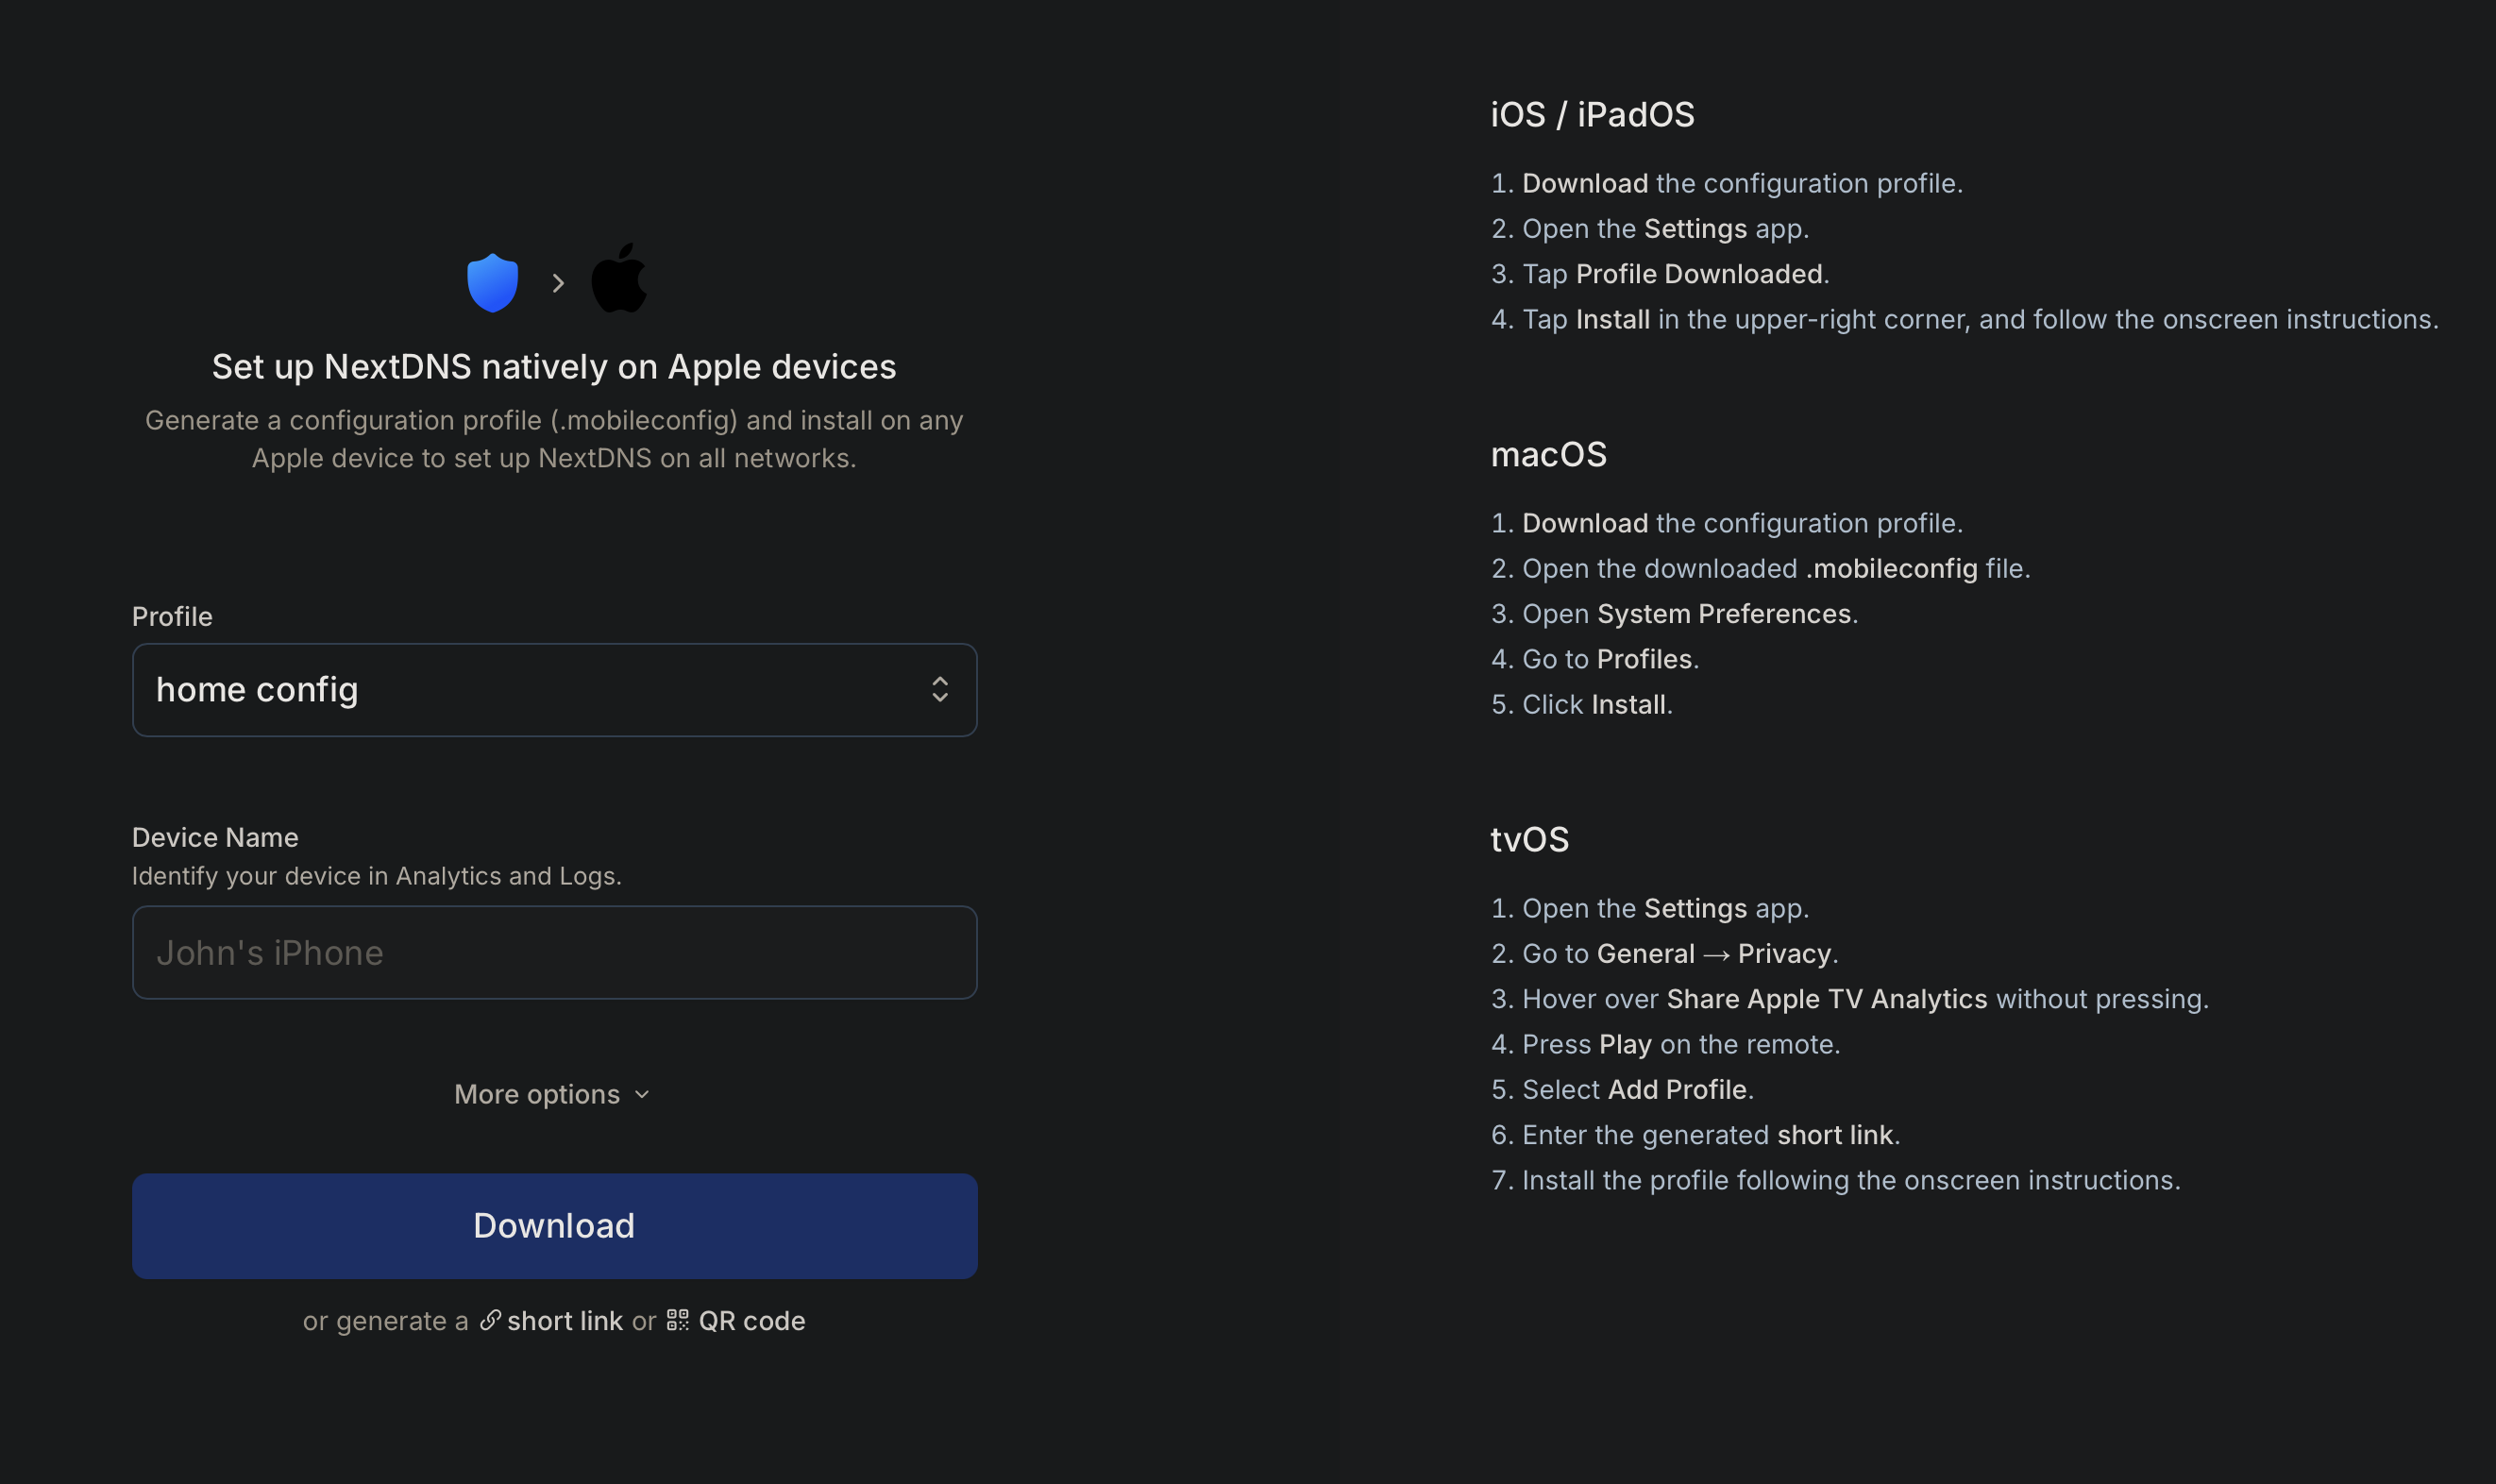Collapse the More options section
Image resolution: width=2496 pixels, height=1484 pixels.
[x=554, y=1094]
